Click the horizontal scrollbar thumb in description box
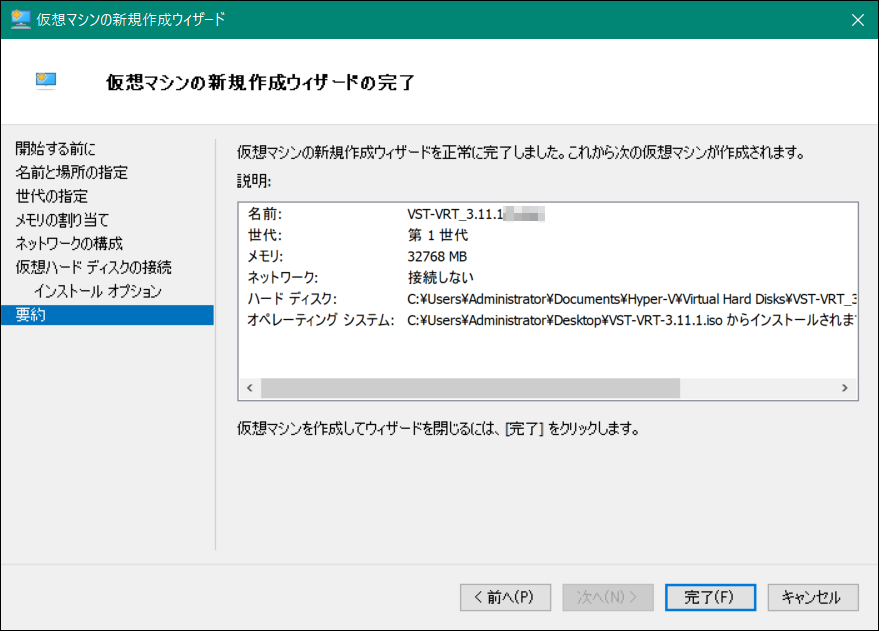879x631 pixels. [470, 388]
